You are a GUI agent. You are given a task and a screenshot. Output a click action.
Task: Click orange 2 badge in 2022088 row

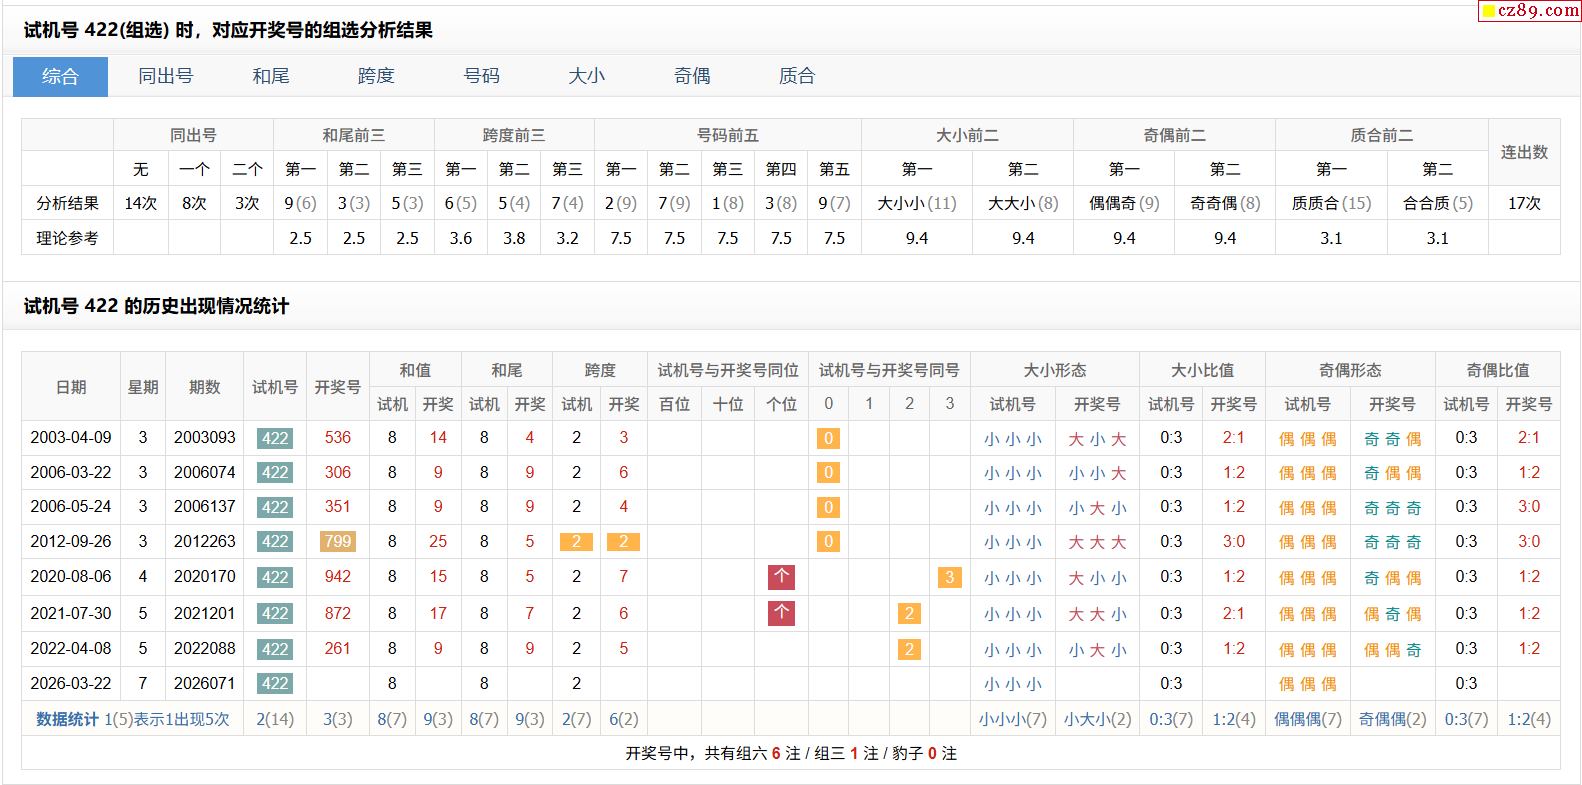tap(909, 649)
